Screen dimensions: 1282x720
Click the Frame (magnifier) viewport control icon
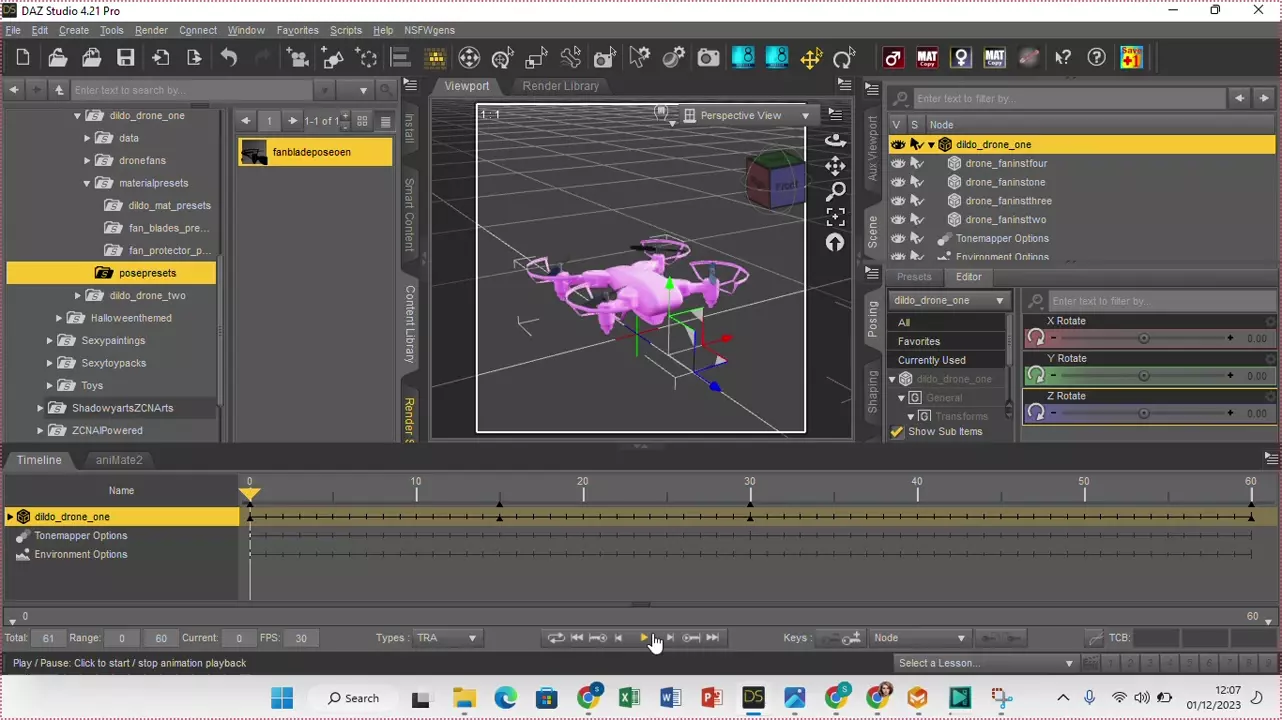click(x=835, y=191)
